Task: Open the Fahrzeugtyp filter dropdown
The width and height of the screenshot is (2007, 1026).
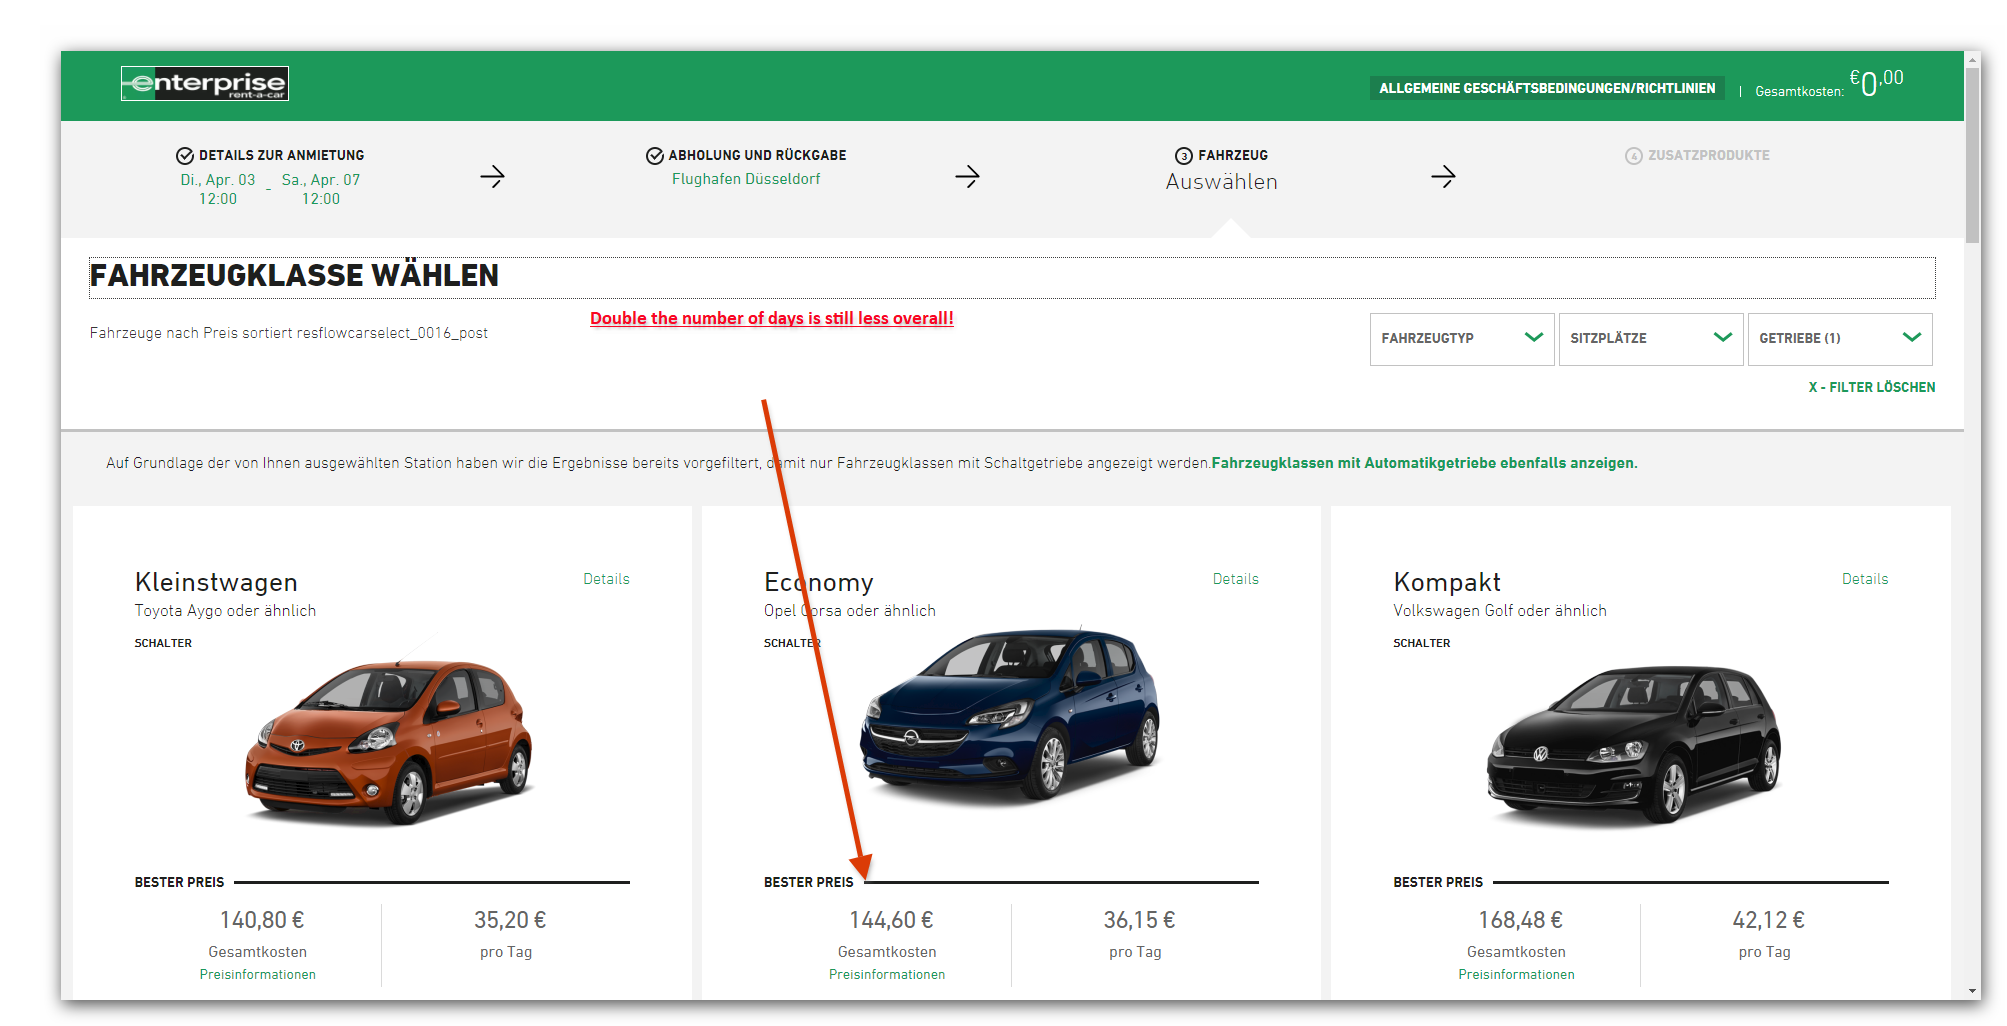Action: point(1462,339)
